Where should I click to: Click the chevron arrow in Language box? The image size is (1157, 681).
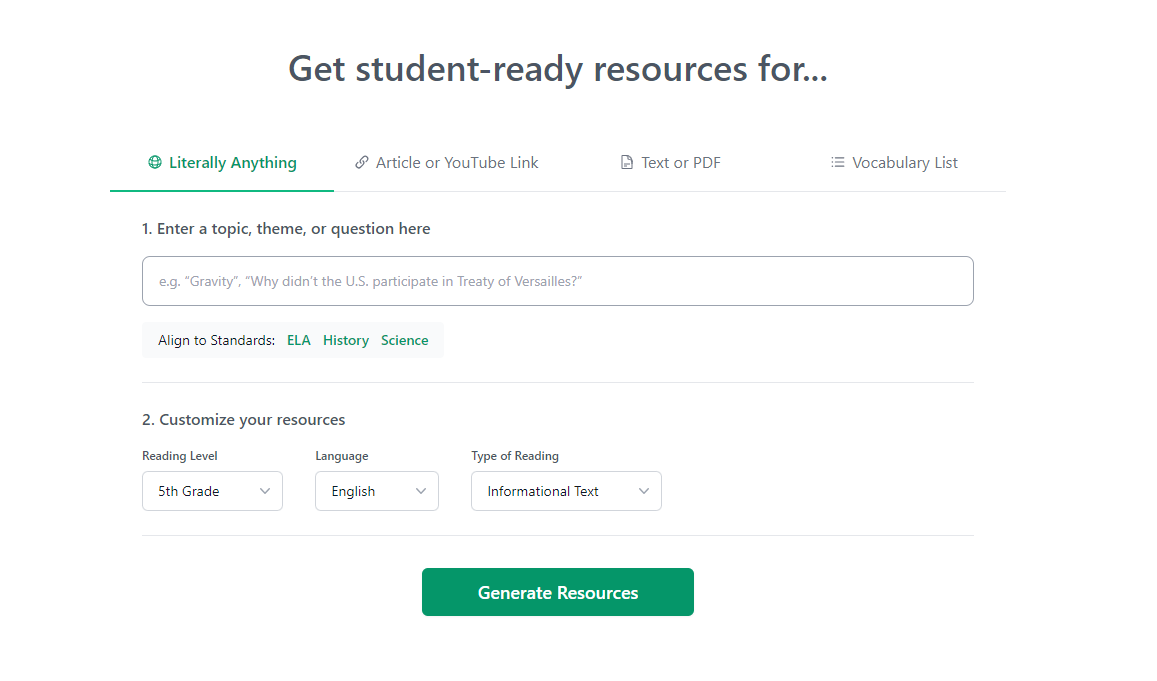[421, 491]
